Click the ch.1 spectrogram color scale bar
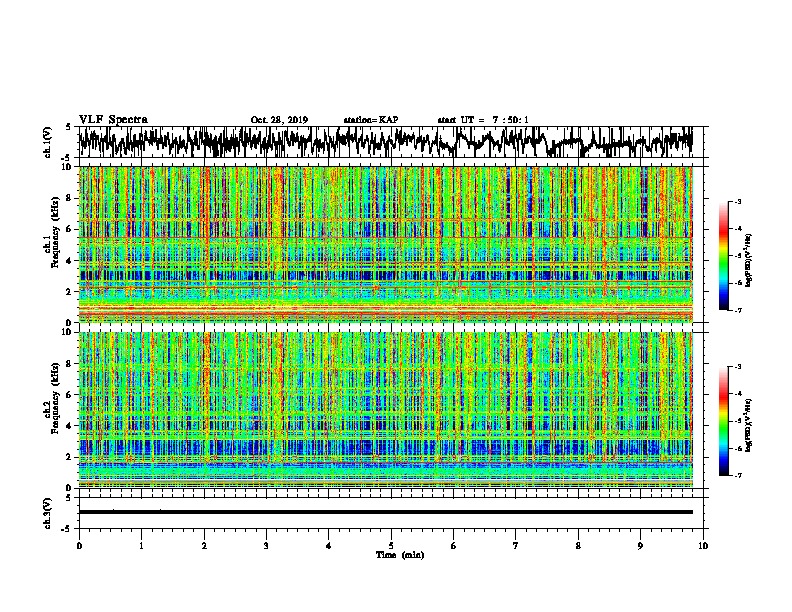Viewport: 792px width, 612px height. [x=723, y=256]
